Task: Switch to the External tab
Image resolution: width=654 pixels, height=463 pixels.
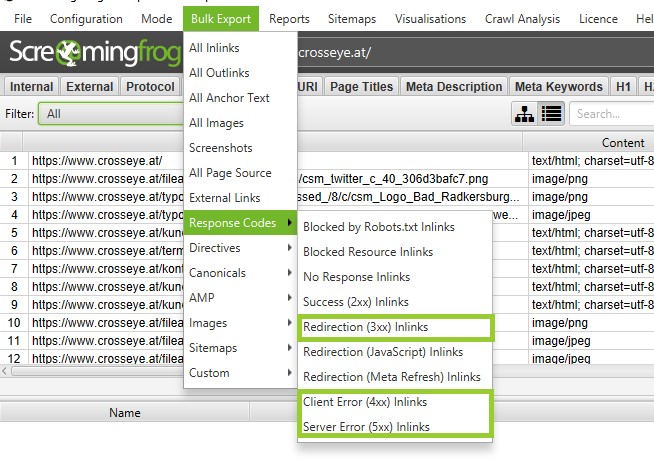Action: tap(90, 86)
